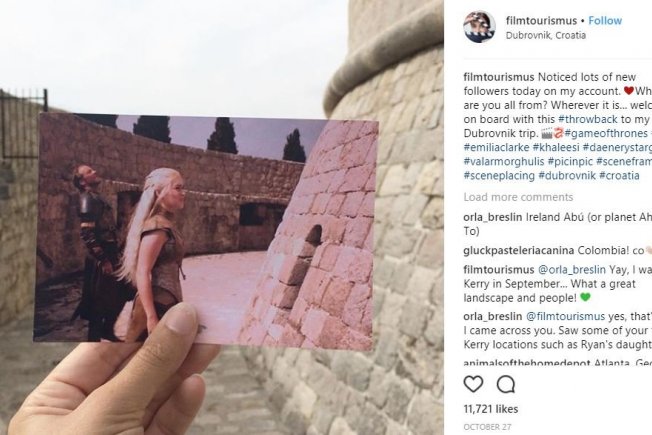Image resolution: width=652 pixels, height=435 pixels.
Task: Open the #dubrovnik hashtag
Action: pyautogui.click(x=567, y=175)
